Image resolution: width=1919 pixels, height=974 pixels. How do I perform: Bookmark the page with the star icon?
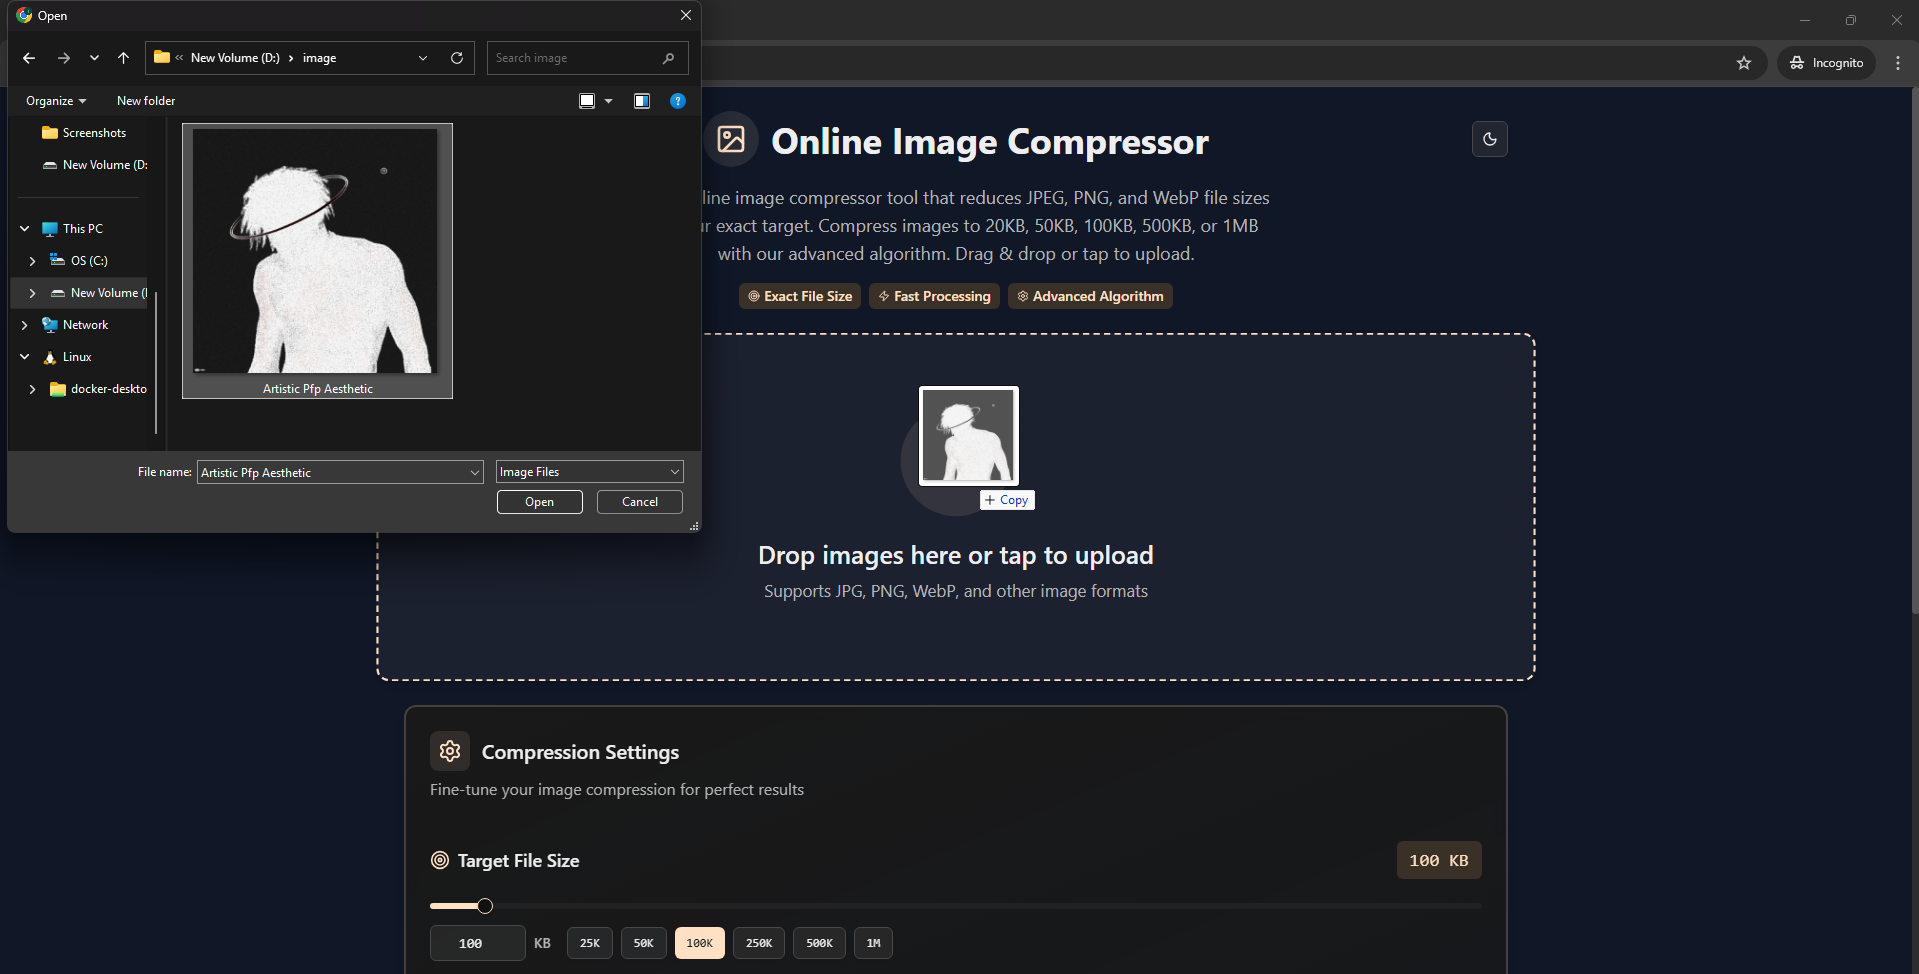[x=1745, y=62]
